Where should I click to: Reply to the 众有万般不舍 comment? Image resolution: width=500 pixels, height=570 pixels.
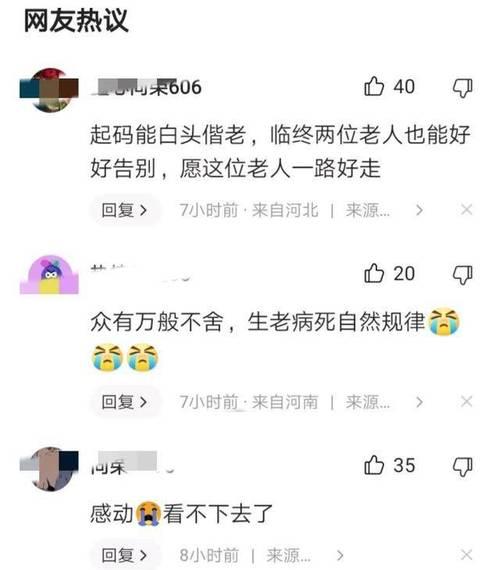pyautogui.click(x=124, y=402)
